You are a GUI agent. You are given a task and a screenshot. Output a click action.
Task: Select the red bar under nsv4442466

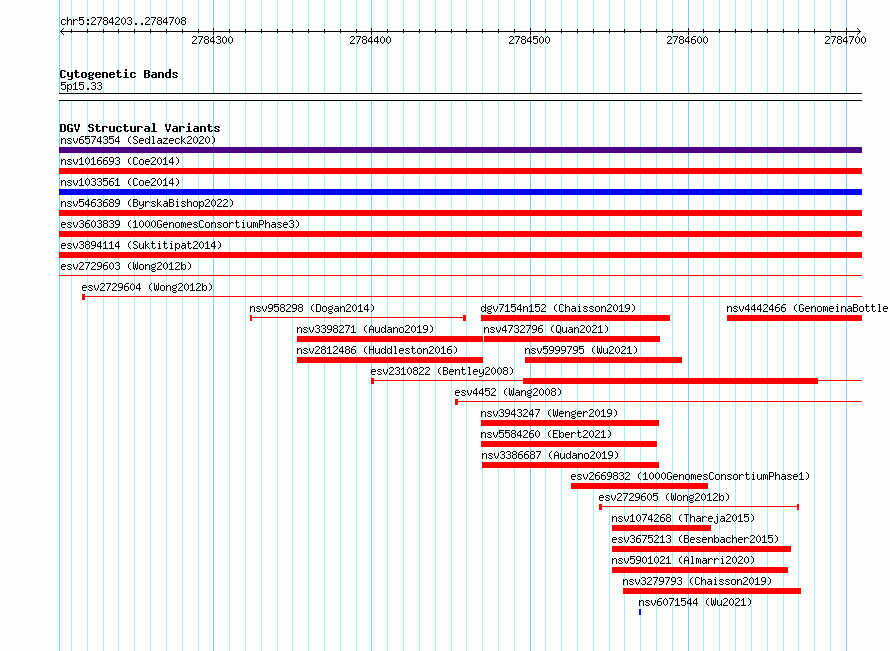[x=795, y=318]
